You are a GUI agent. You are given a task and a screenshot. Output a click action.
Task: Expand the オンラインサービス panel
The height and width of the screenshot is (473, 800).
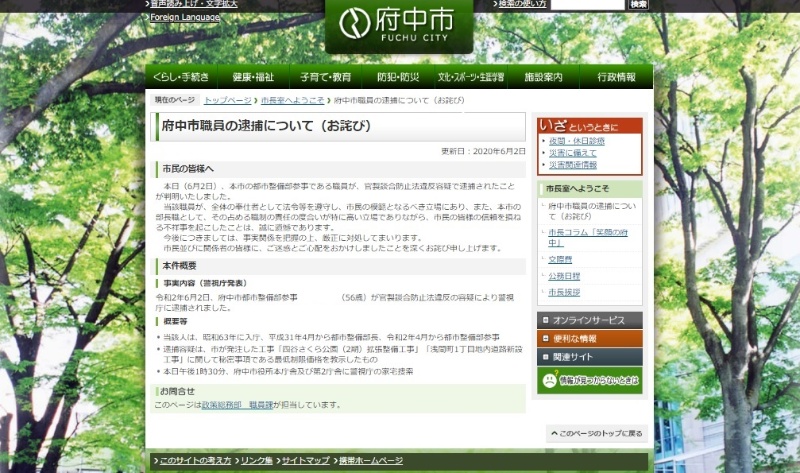click(590, 320)
